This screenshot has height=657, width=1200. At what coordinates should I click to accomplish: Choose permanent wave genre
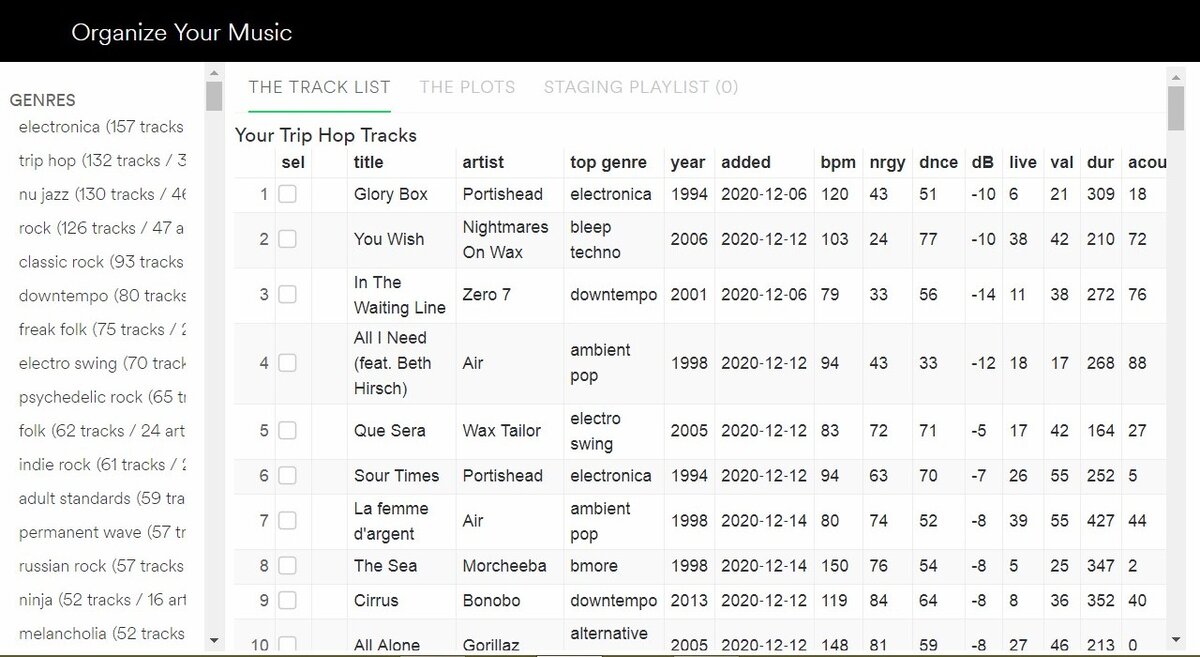click(102, 532)
